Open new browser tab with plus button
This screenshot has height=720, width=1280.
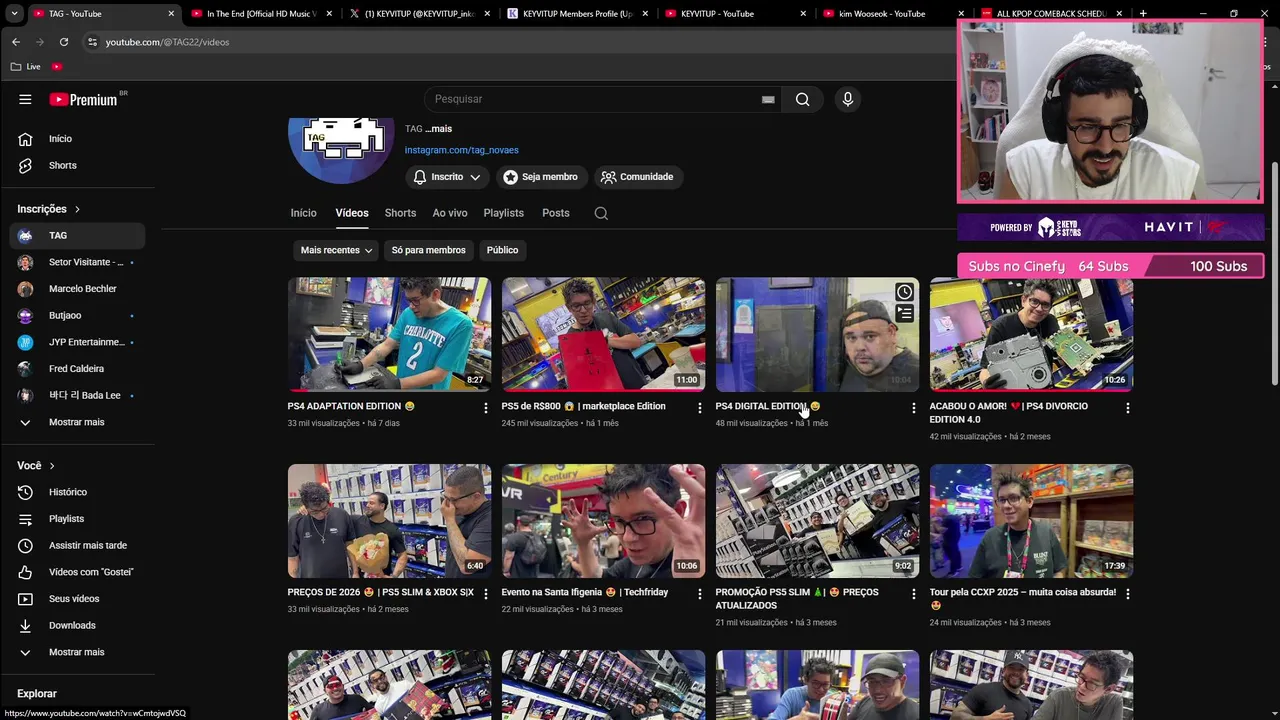click(x=1143, y=14)
